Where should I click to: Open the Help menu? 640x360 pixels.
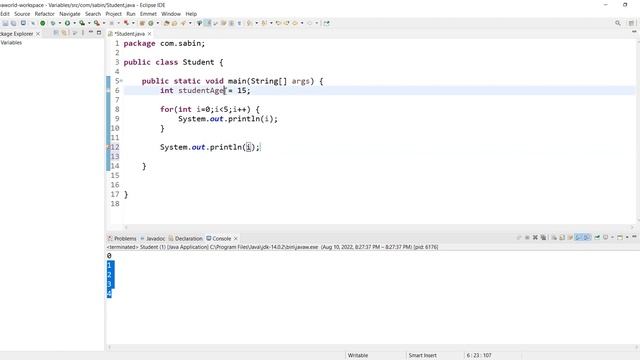191,14
